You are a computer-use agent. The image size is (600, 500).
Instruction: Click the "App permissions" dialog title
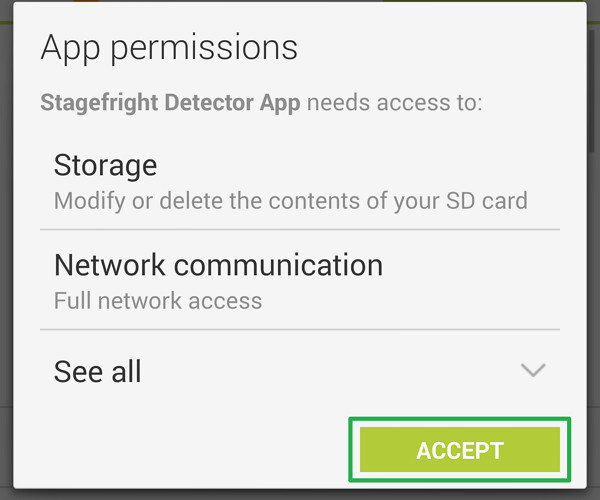point(168,48)
